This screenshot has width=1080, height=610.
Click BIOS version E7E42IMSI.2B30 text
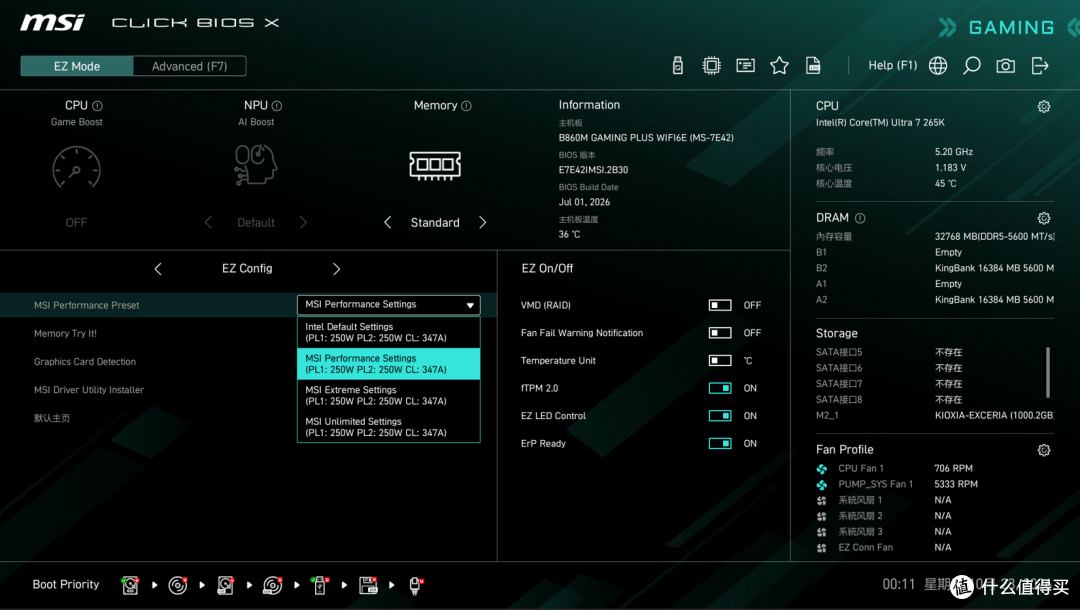[x=593, y=169]
